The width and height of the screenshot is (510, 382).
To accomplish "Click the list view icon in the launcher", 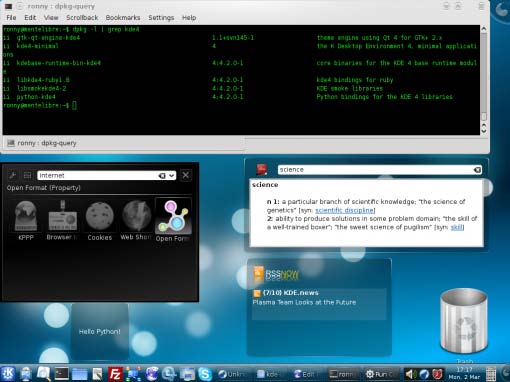I will pyautogui.click(x=27, y=175).
